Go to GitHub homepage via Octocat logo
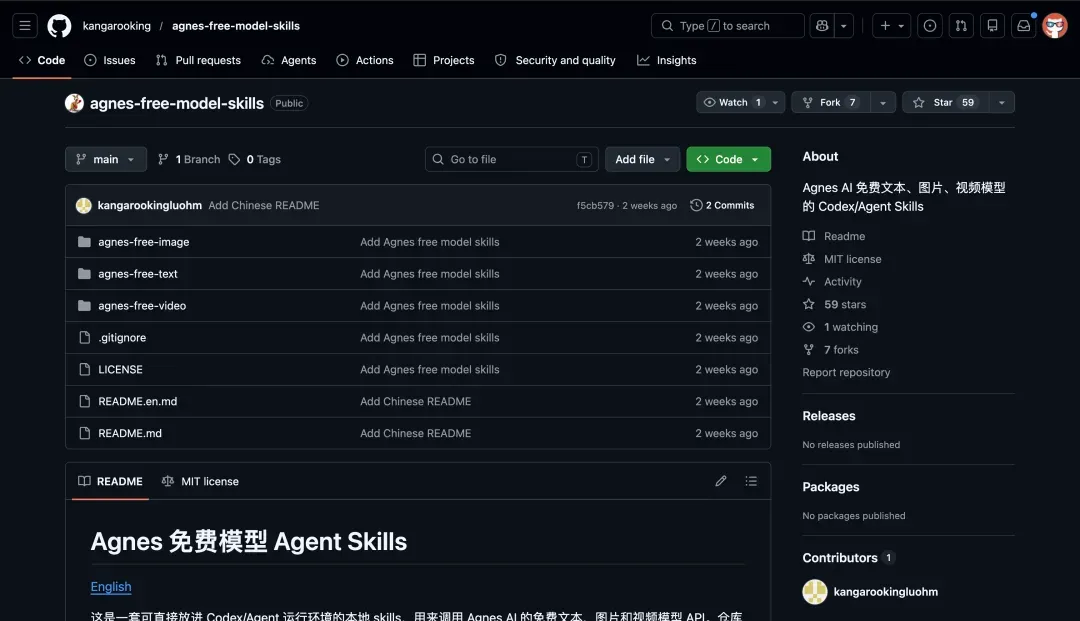This screenshot has width=1080, height=621. [x=59, y=26]
